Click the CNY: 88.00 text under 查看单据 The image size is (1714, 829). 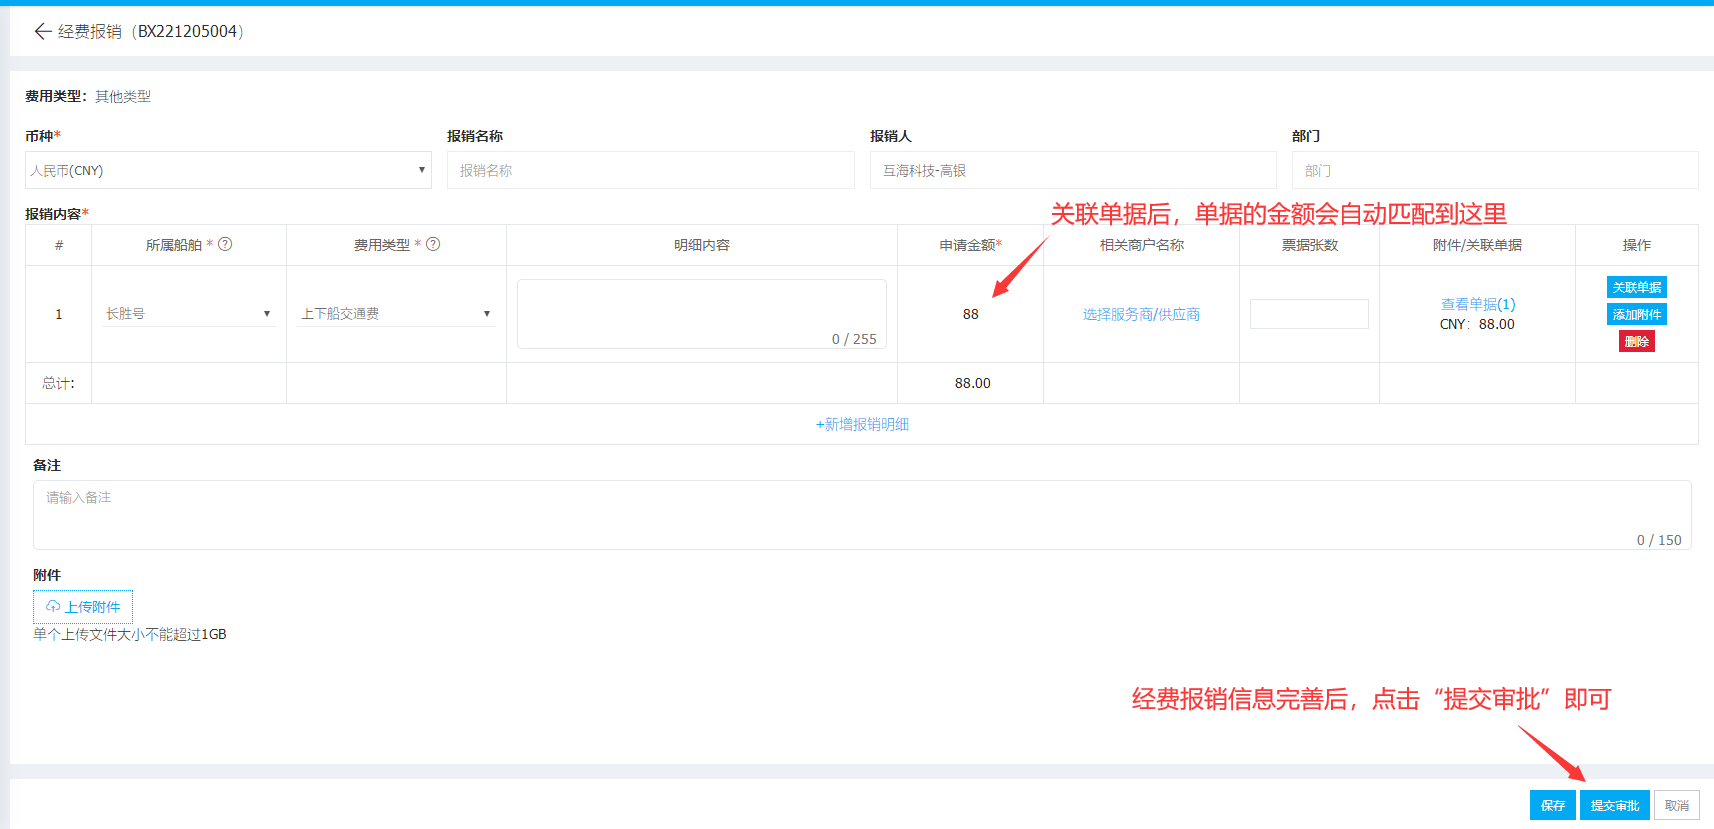(x=1477, y=324)
